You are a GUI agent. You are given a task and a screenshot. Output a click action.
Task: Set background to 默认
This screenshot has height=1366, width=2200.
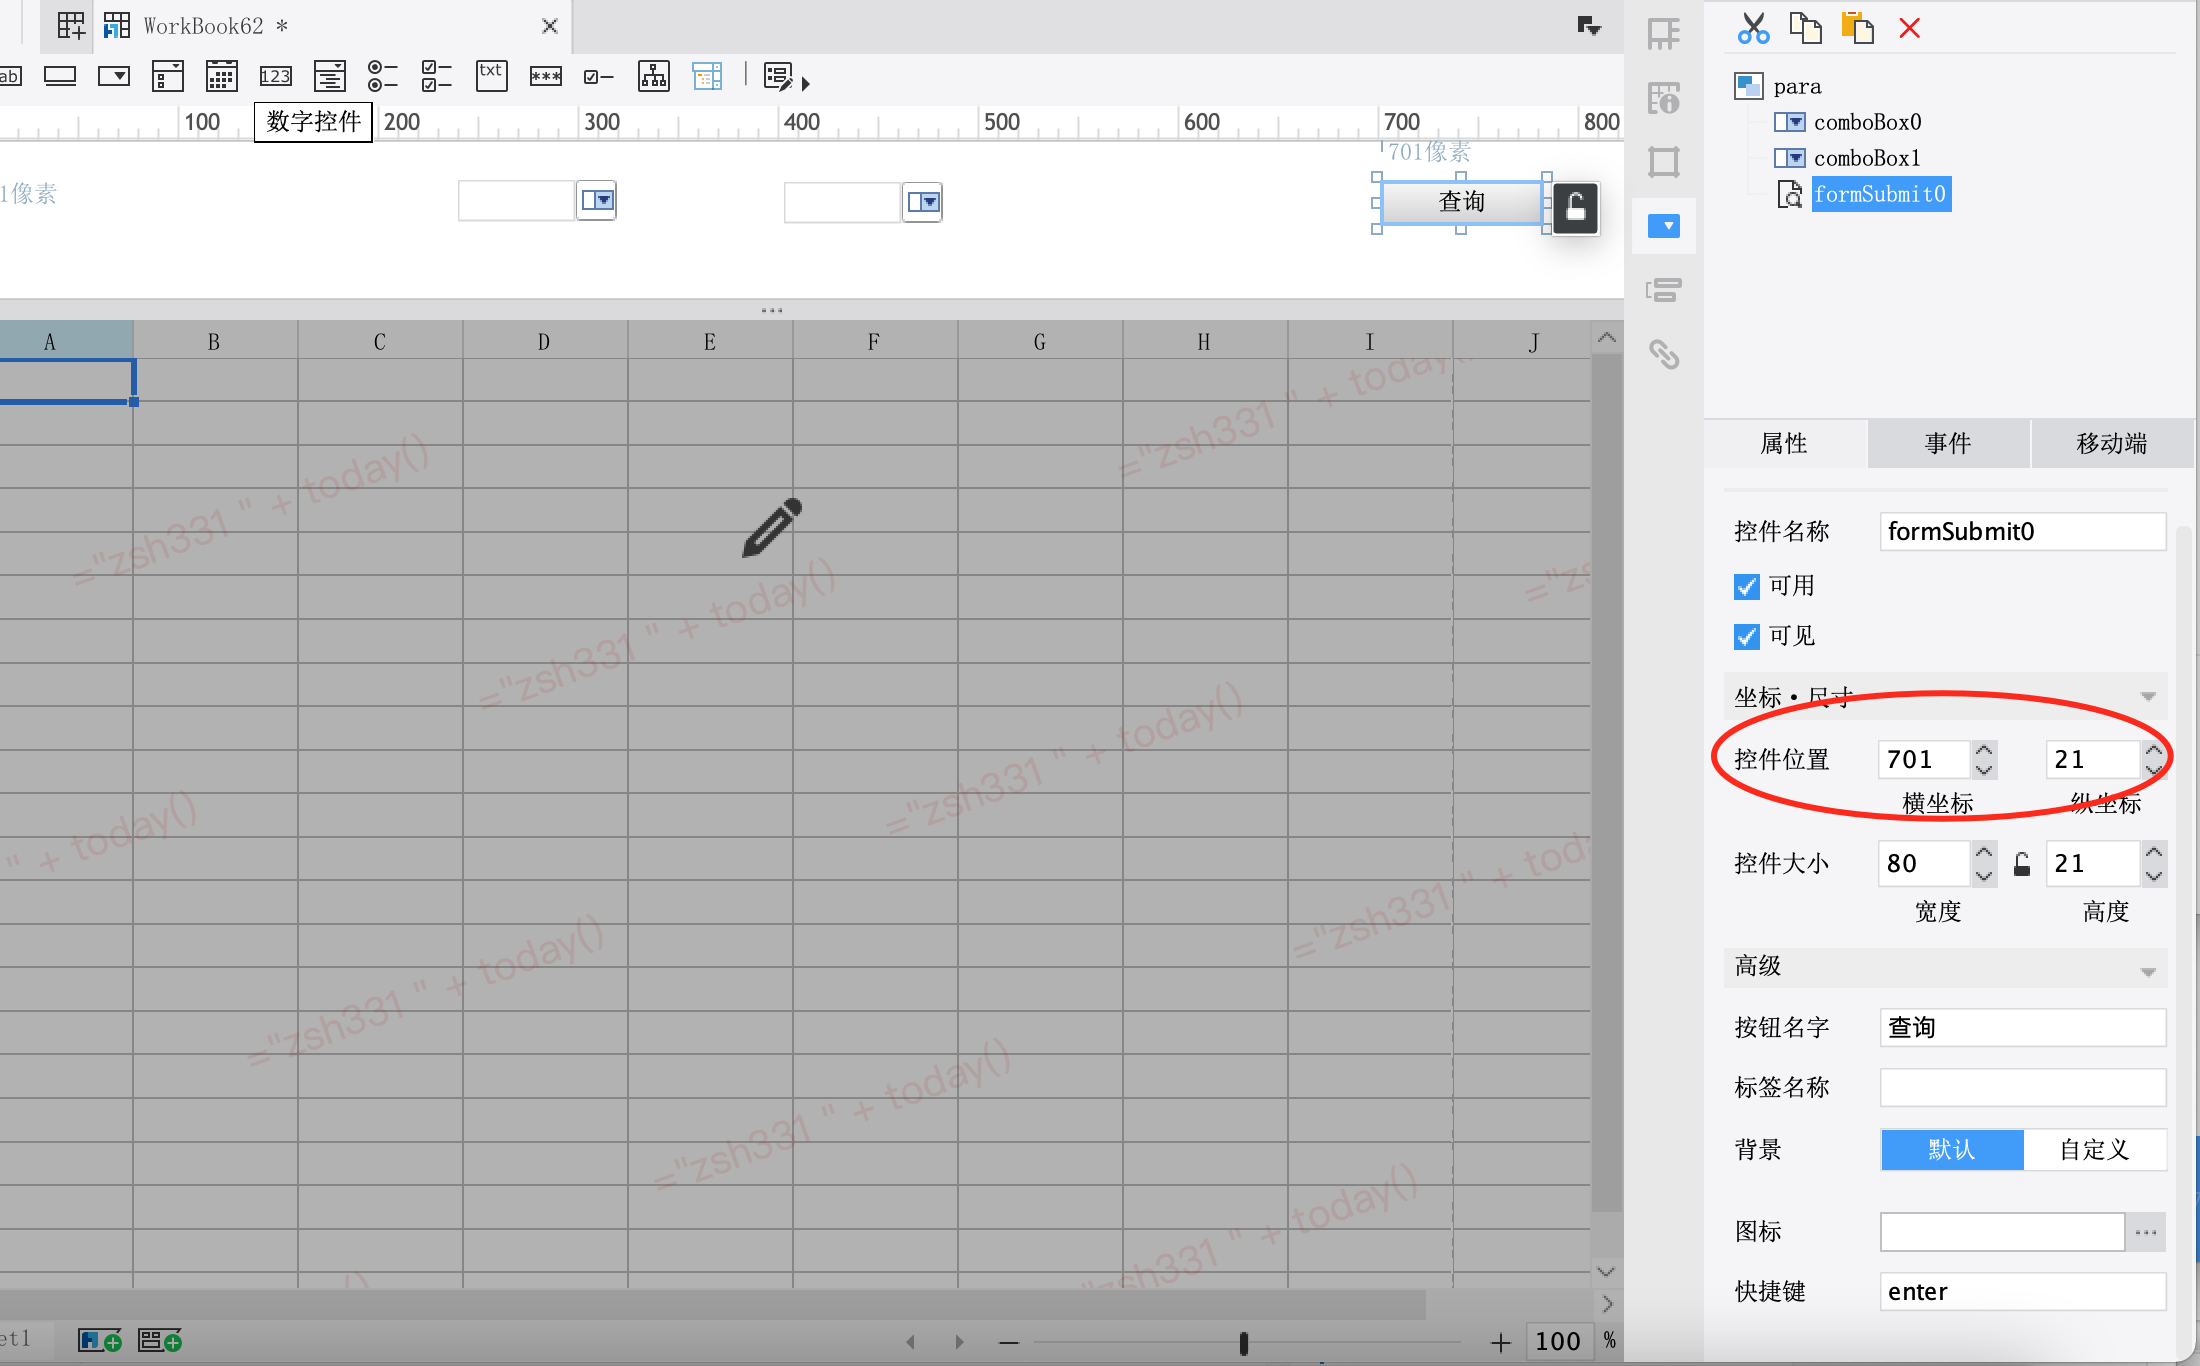pyautogui.click(x=1951, y=1150)
